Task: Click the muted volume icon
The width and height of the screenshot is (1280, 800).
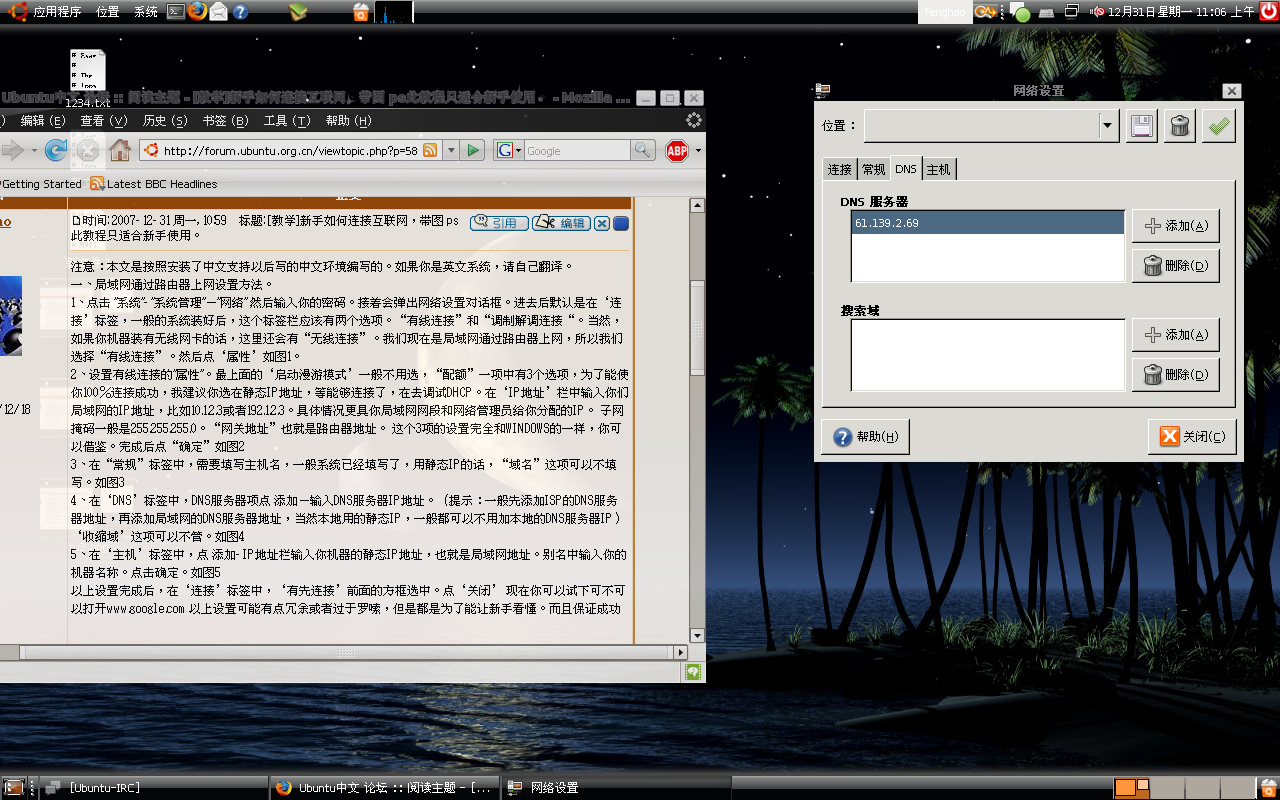Action: click(x=1098, y=12)
